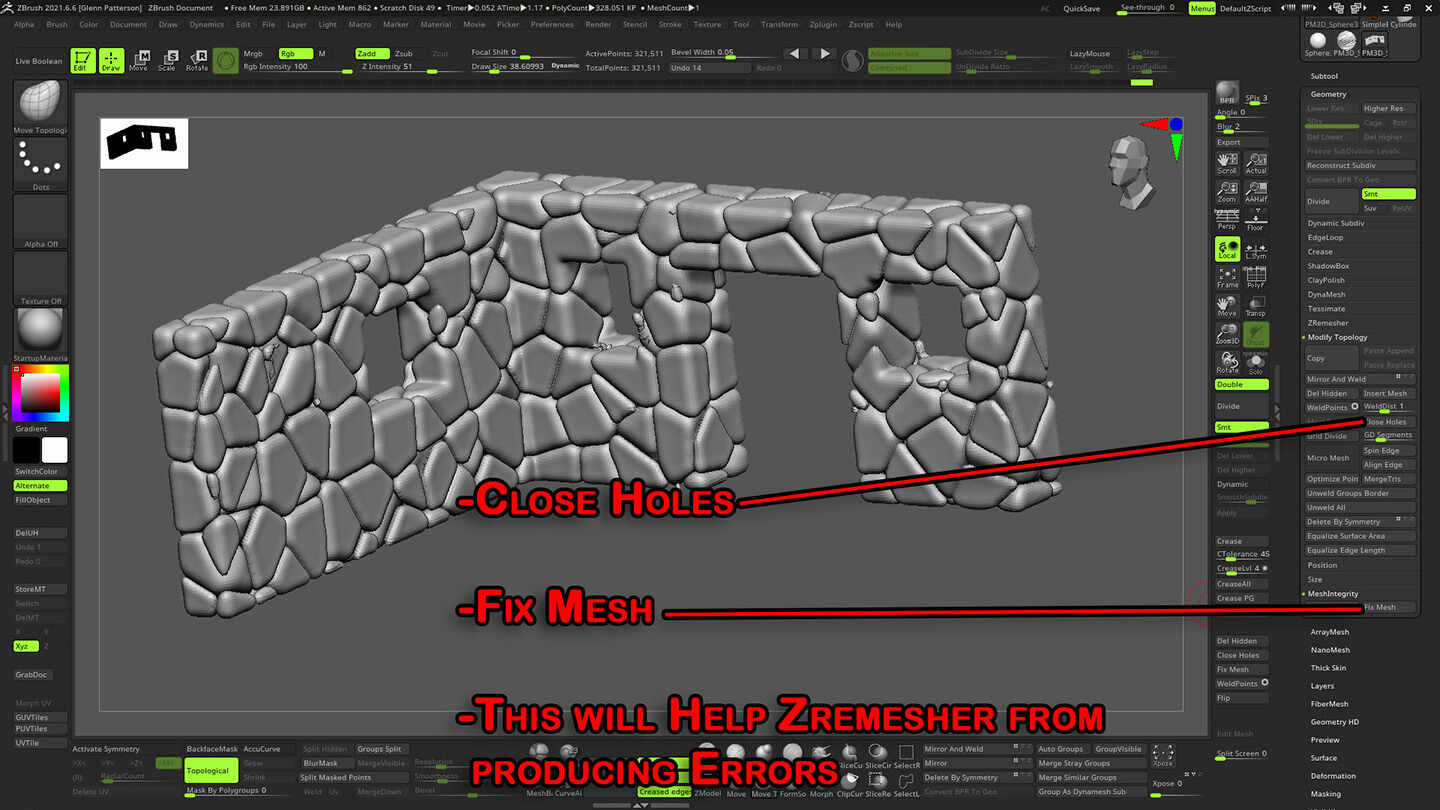Screen dimensions: 1440x810
Task: Click the Local pivot icon in right shelf
Action: [1225, 248]
